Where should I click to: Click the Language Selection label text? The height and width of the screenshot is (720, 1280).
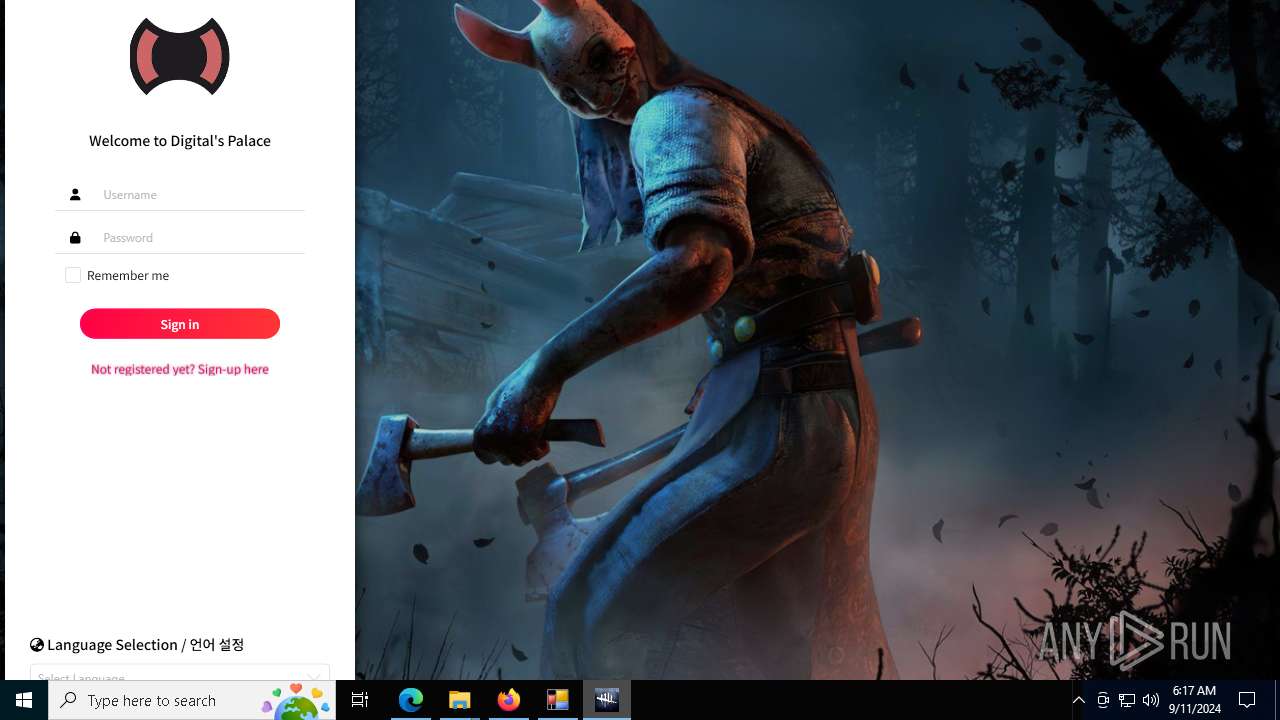pyautogui.click(x=146, y=645)
